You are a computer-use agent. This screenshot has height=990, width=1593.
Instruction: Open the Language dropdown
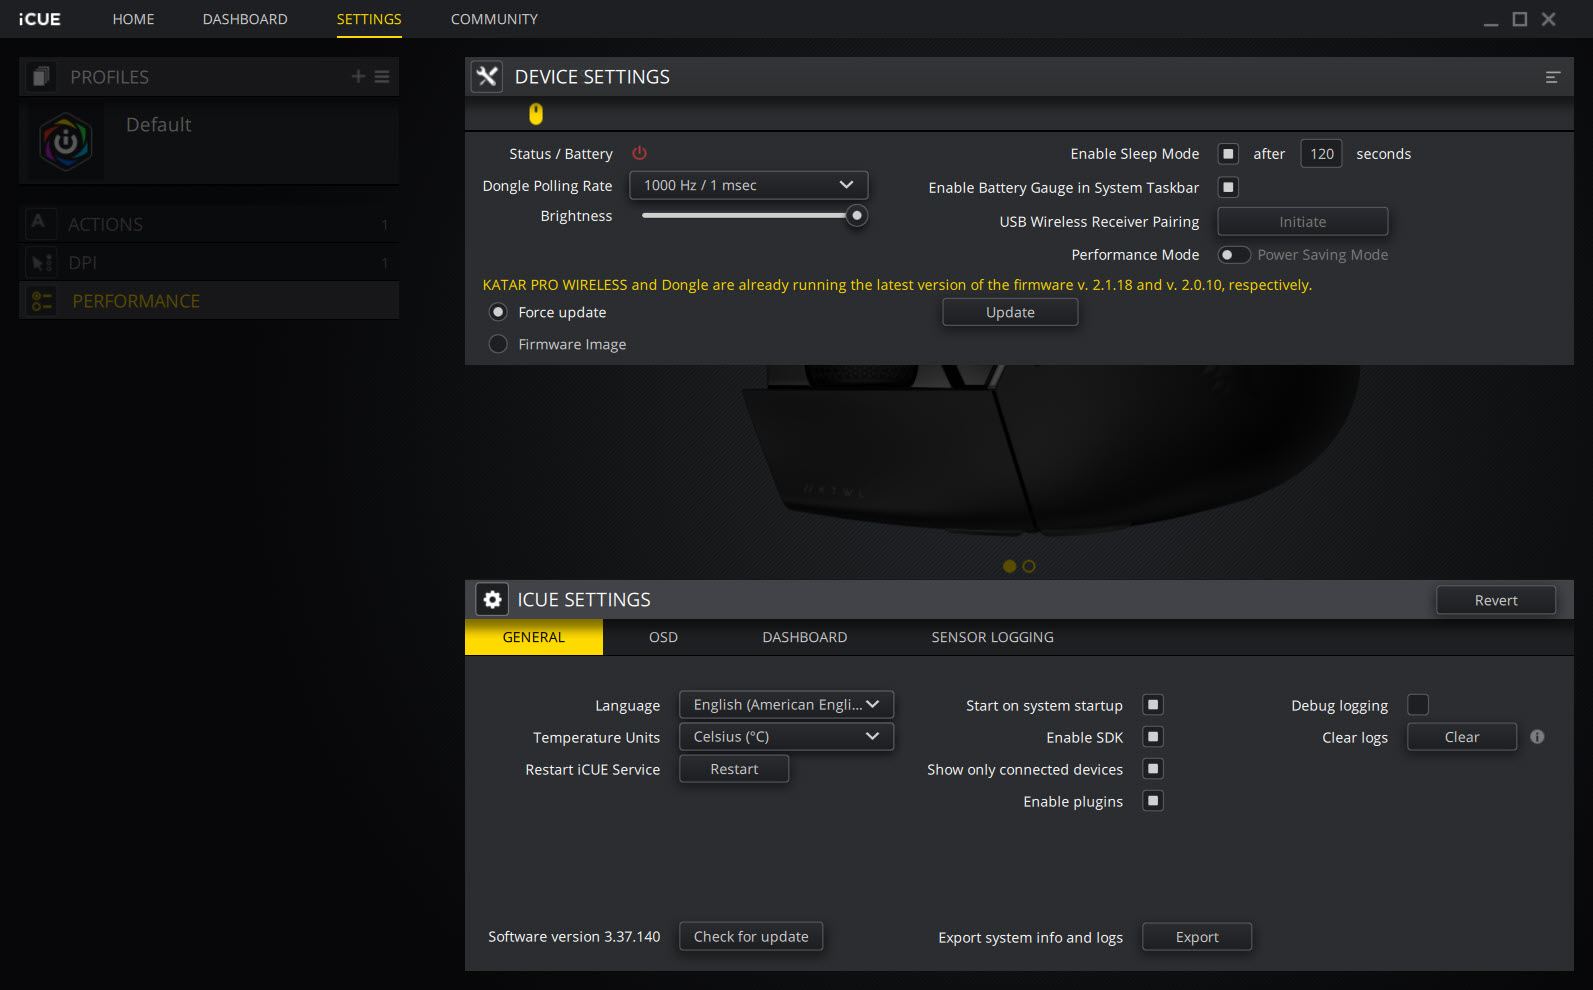(x=786, y=705)
